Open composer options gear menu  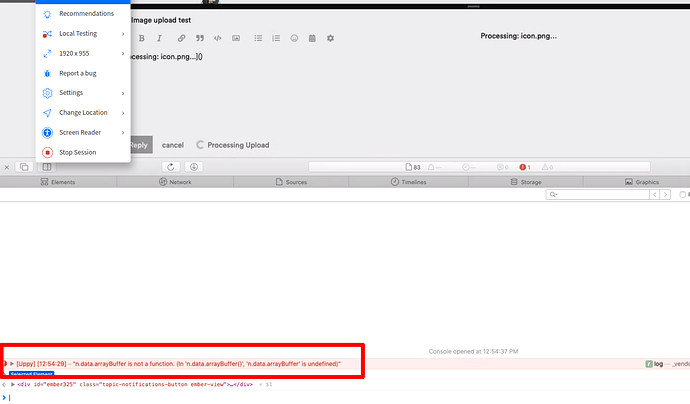330,38
